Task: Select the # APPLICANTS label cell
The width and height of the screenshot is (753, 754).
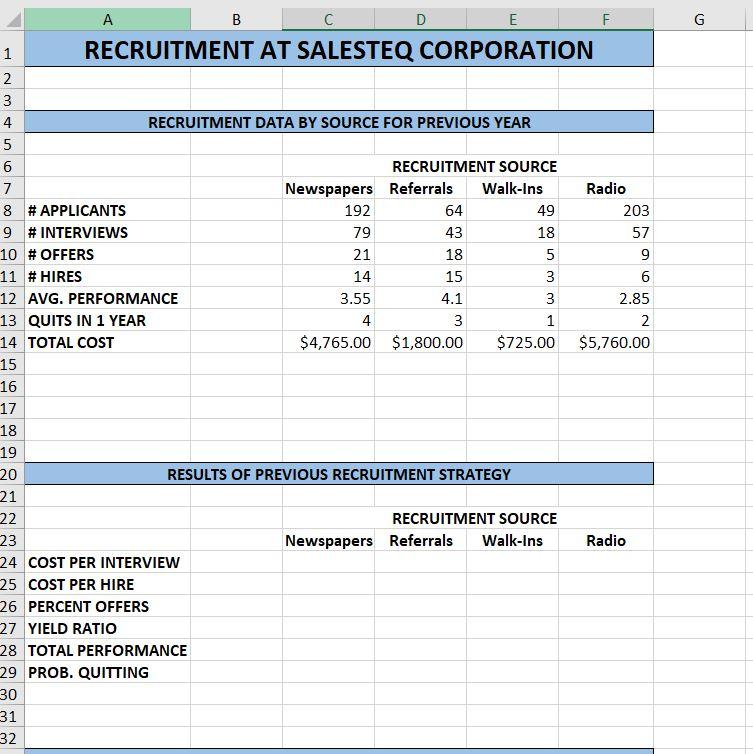Action: (108, 210)
